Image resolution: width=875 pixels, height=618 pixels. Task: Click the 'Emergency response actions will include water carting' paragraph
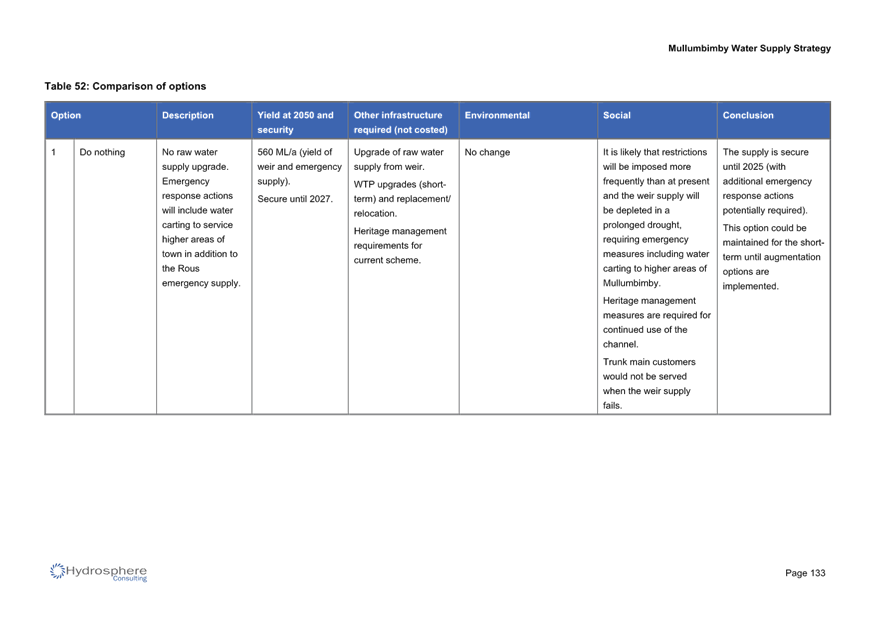click(x=201, y=232)
